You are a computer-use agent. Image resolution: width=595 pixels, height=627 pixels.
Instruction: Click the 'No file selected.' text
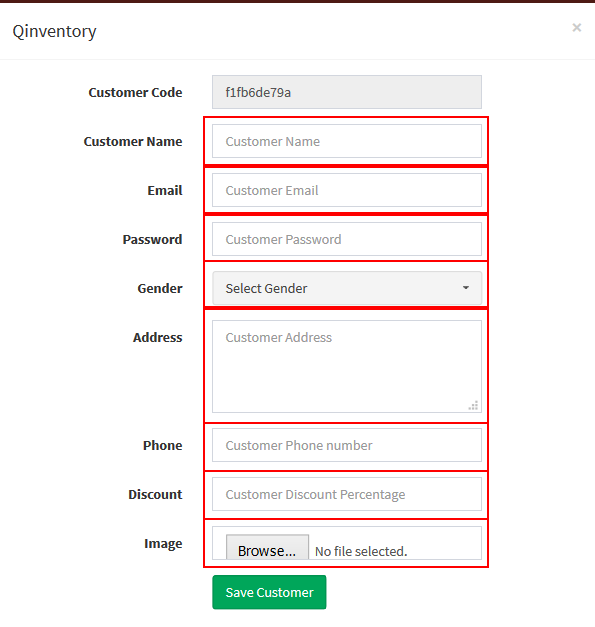361,551
